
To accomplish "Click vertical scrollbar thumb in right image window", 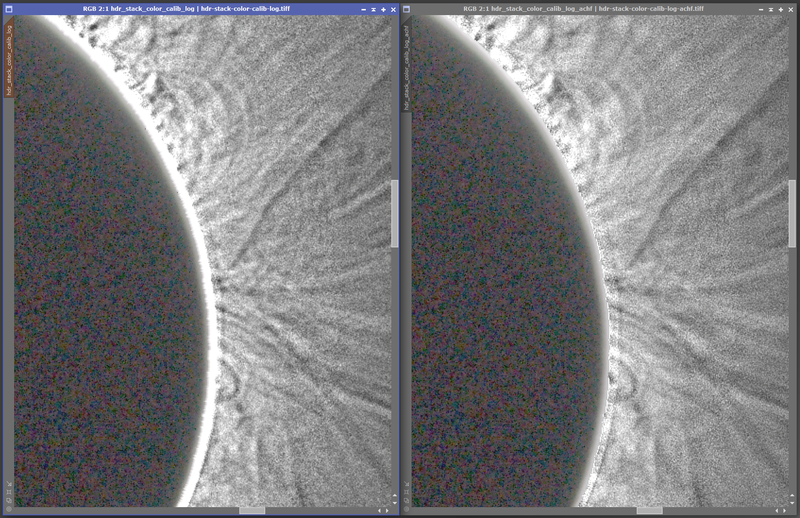I will 792,213.
